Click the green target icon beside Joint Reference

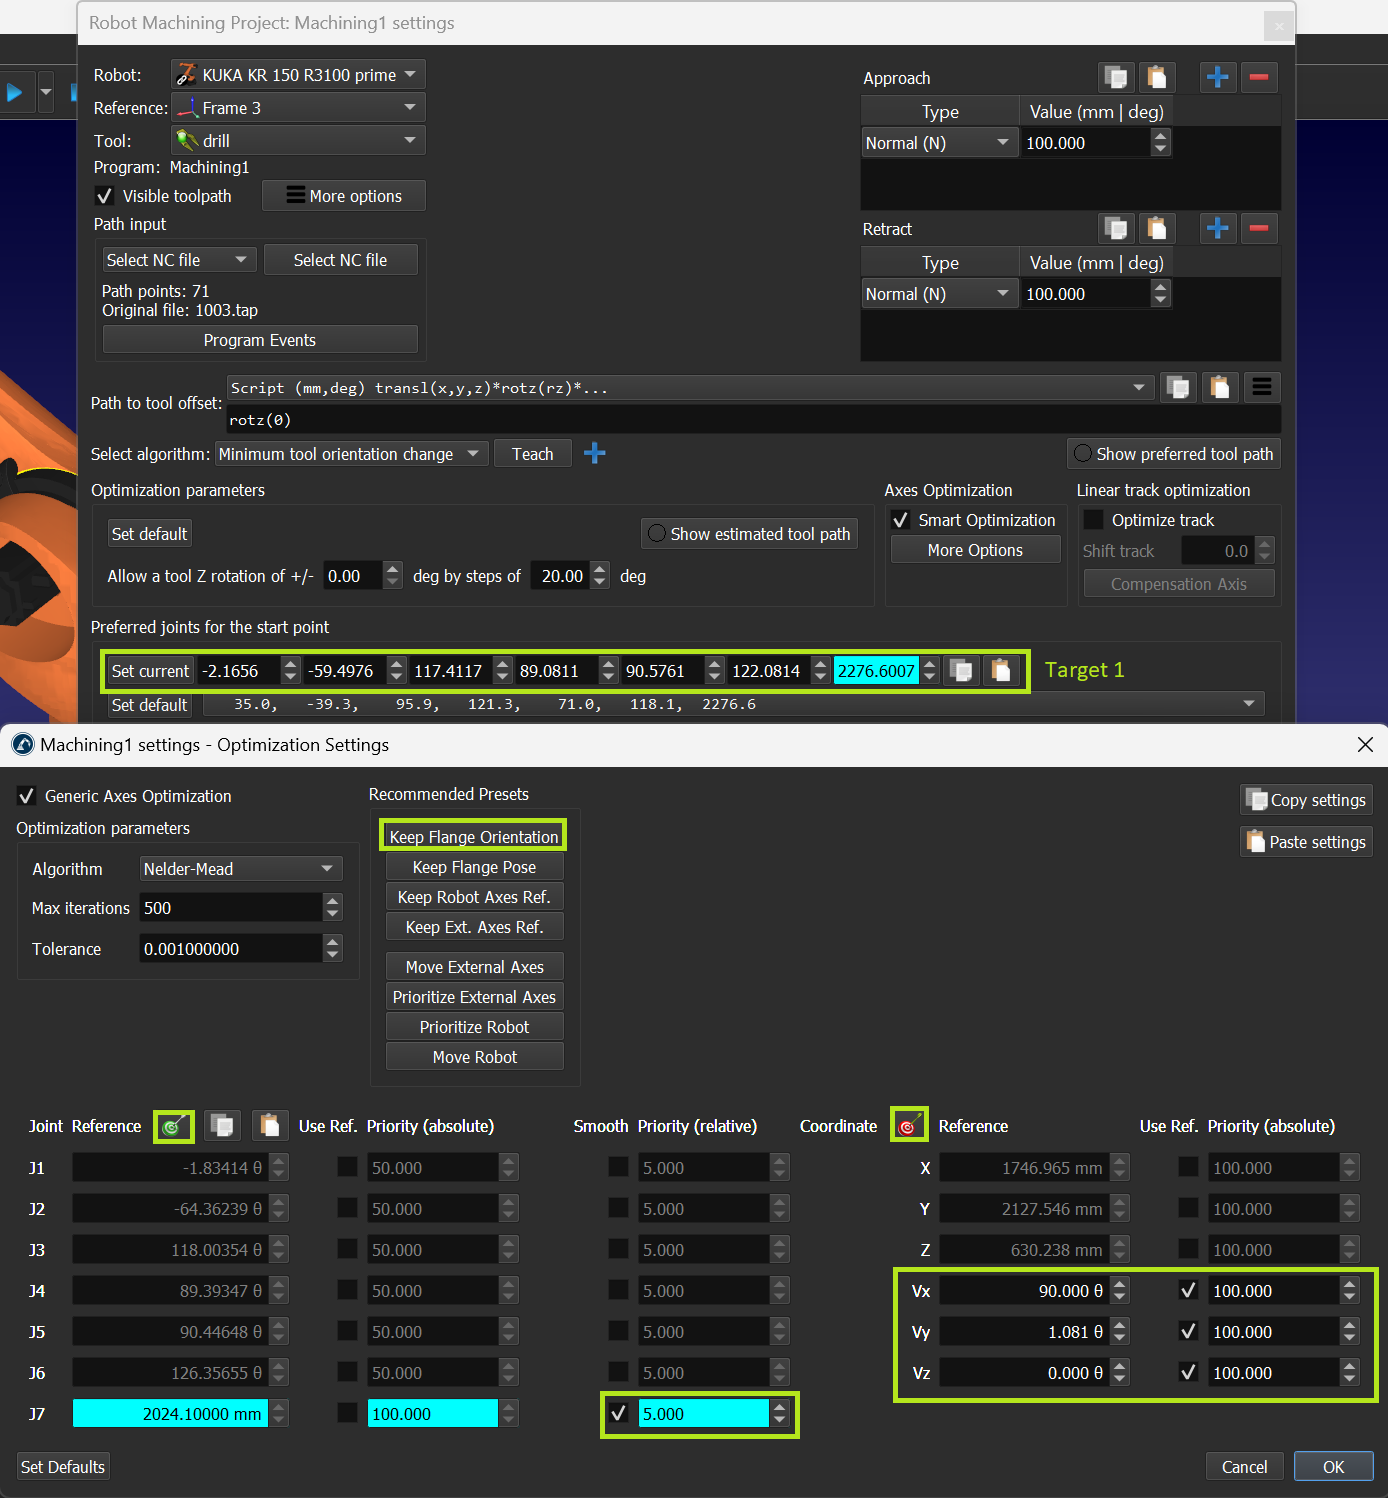(173, 1126)
